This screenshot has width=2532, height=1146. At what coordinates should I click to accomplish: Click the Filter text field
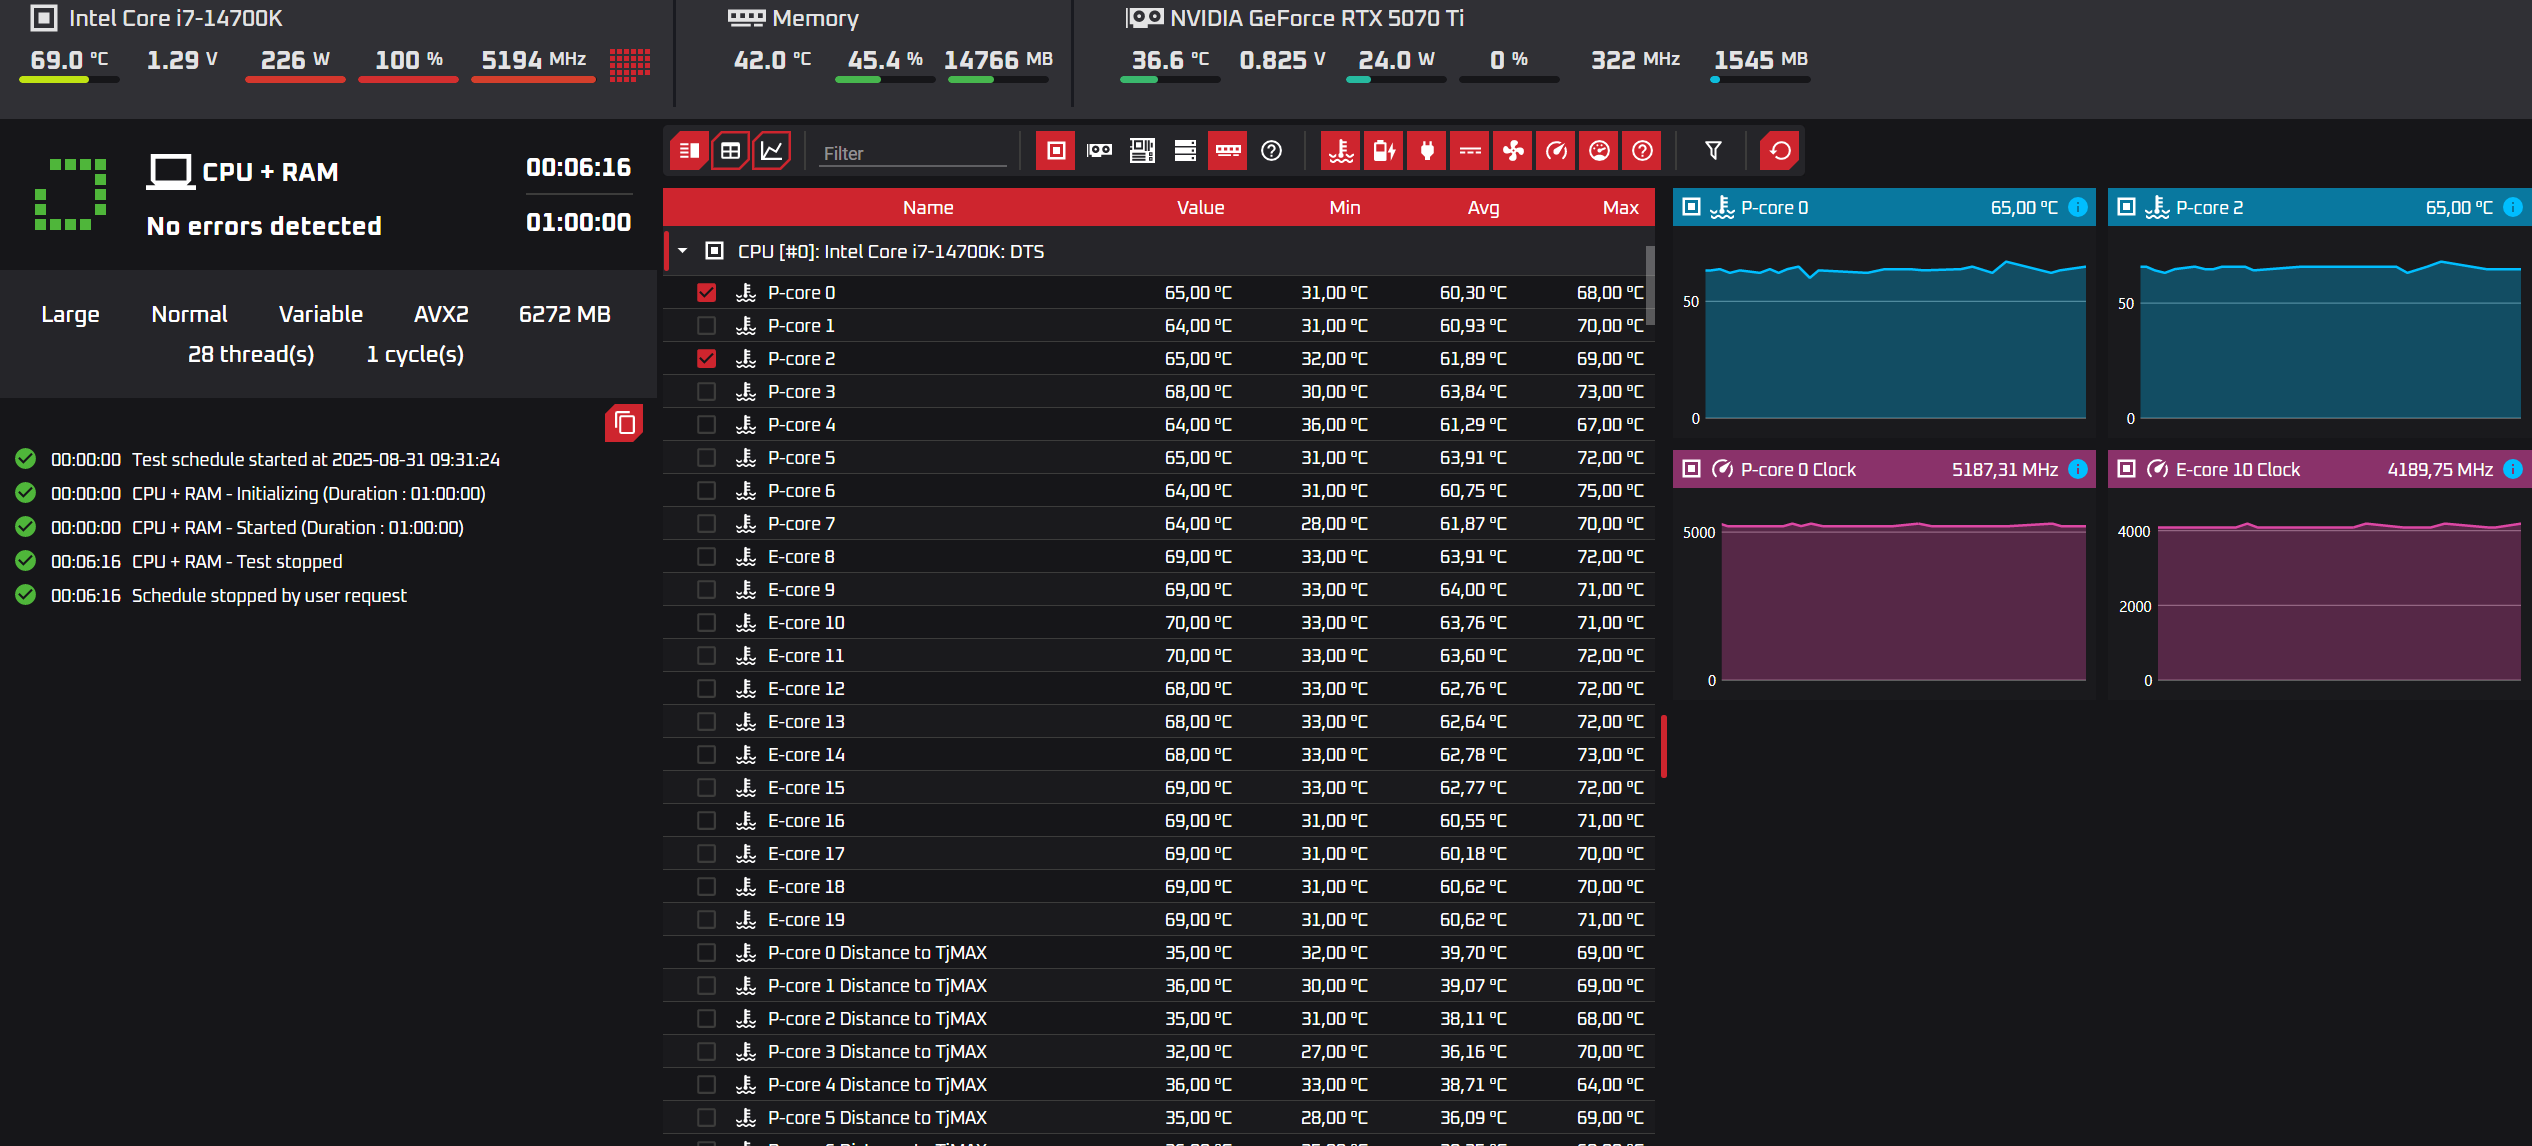(912, 153)
